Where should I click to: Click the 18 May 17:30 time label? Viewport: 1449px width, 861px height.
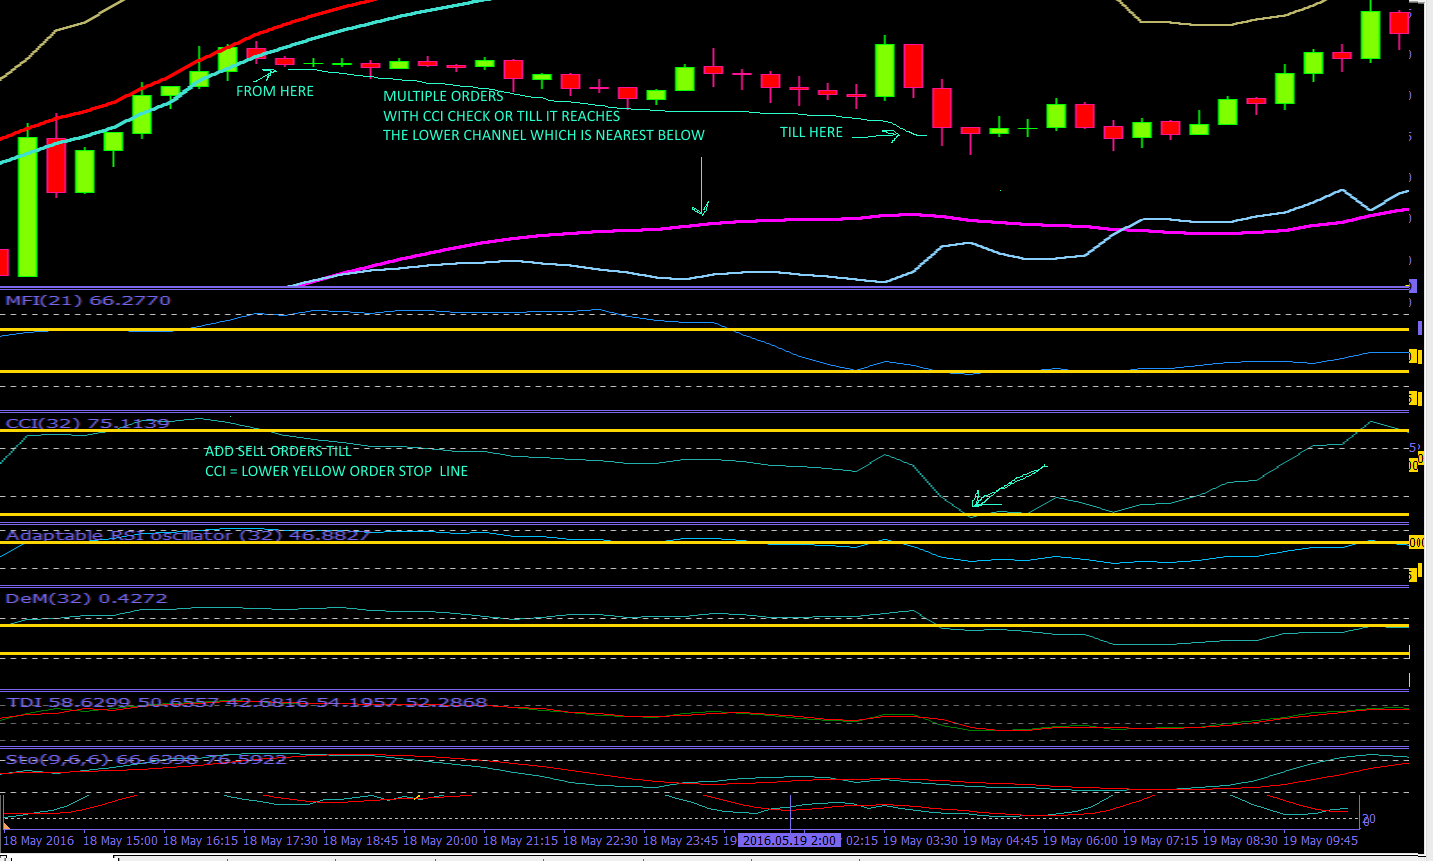(x=280, y=840)
